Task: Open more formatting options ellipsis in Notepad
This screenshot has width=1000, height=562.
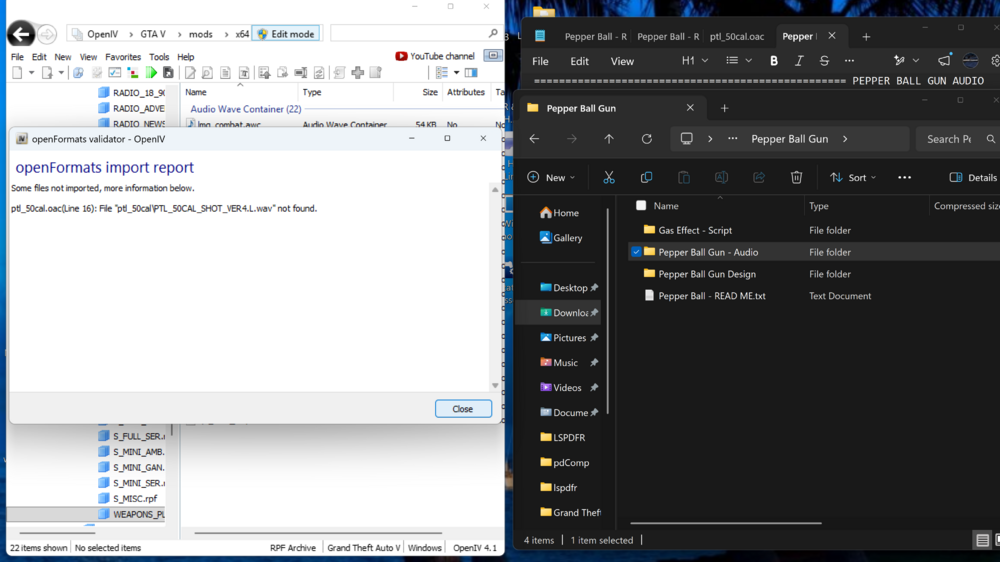Action: point(849,61)
